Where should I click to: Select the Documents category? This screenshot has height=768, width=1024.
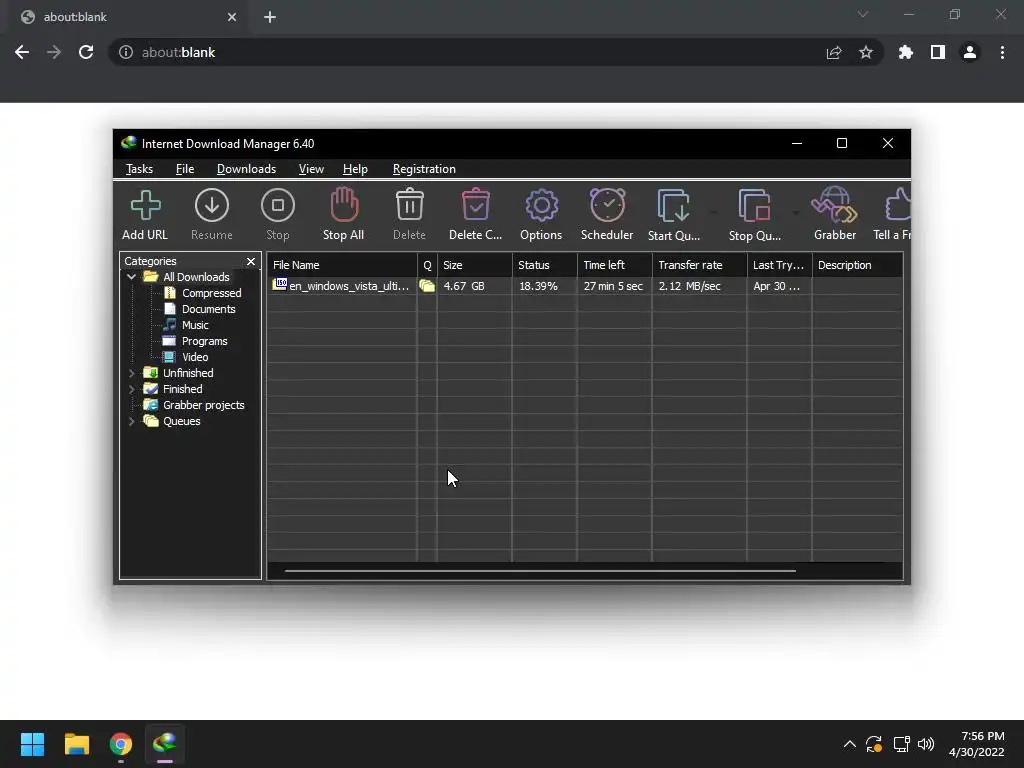(208, 309)
